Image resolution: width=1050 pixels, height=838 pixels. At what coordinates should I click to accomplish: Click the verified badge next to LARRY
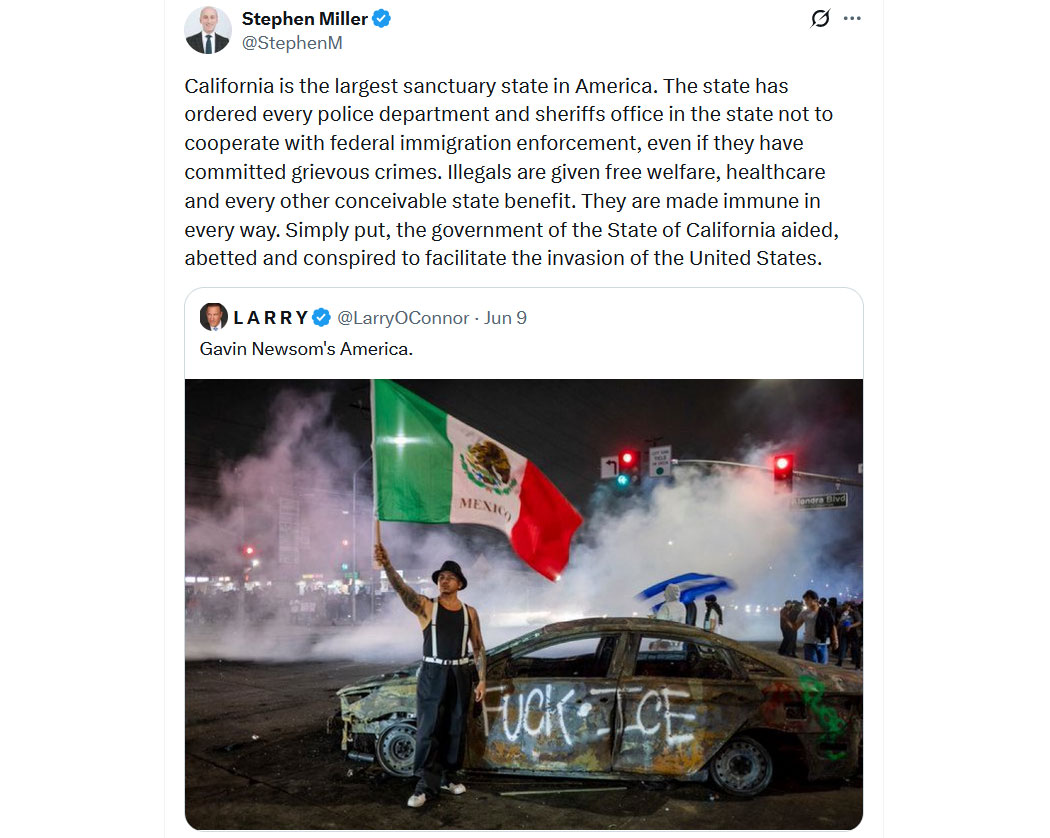coord(321,318)
